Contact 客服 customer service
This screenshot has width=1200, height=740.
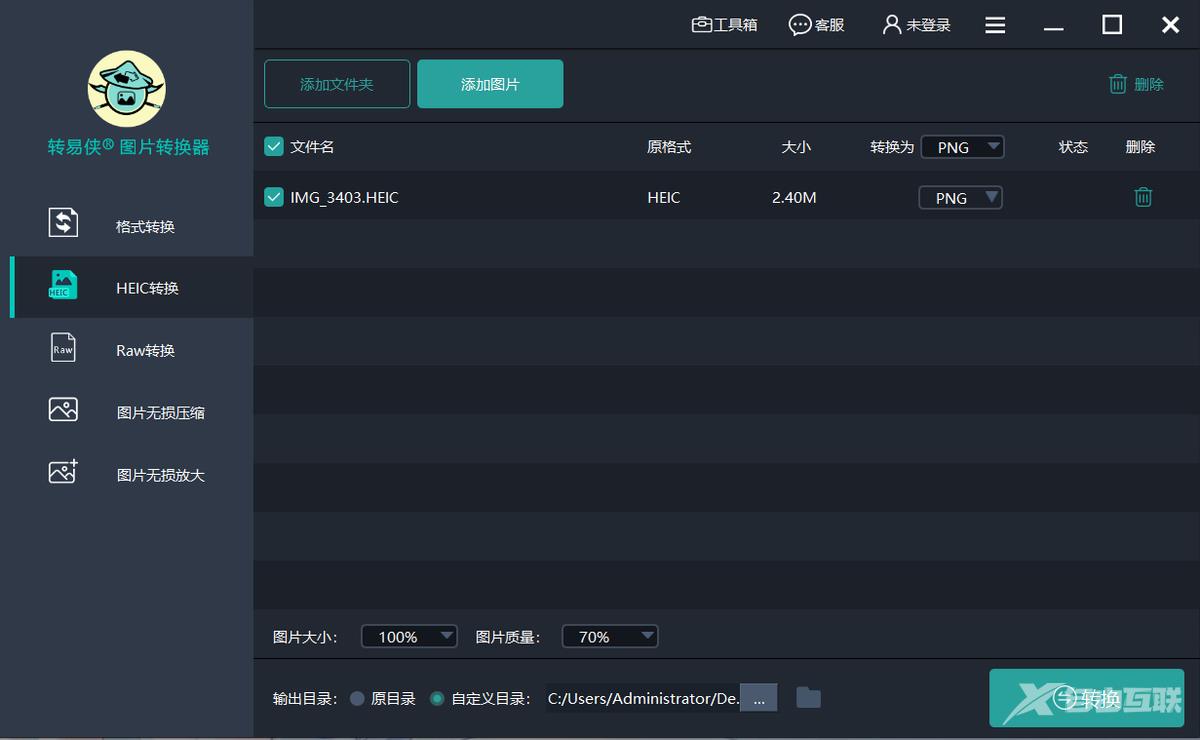point(816,25)
